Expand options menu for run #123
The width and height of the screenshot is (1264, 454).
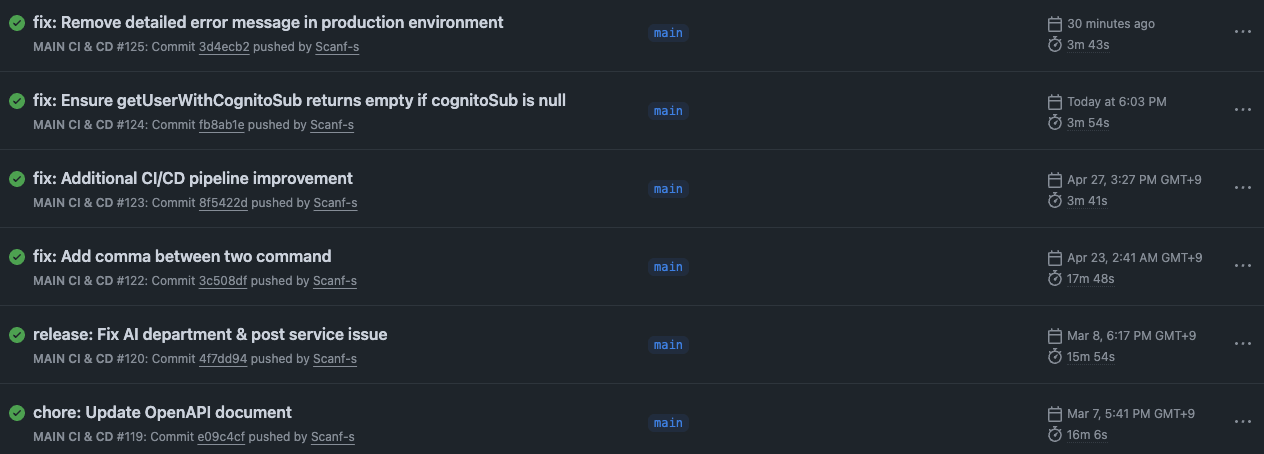1242,188
